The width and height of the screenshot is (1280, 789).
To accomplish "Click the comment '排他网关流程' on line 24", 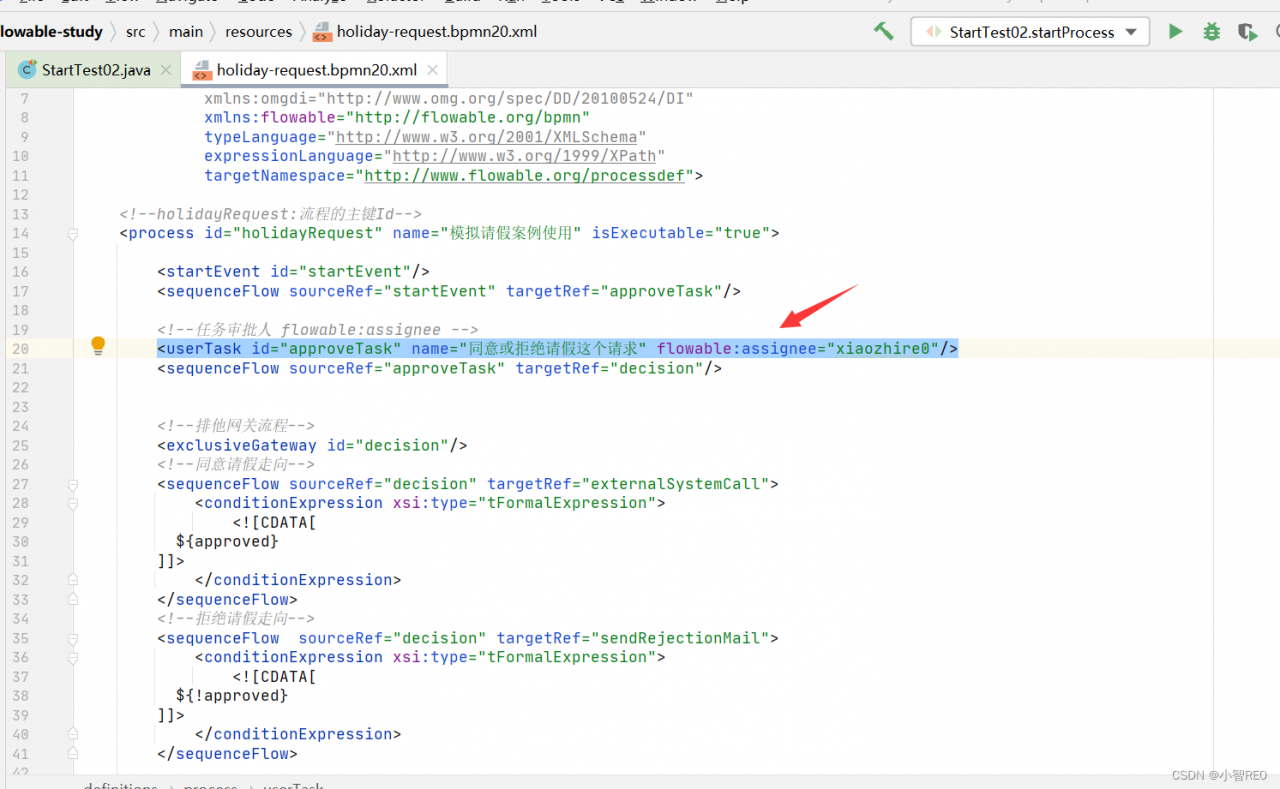I will (x=236, y=426).
